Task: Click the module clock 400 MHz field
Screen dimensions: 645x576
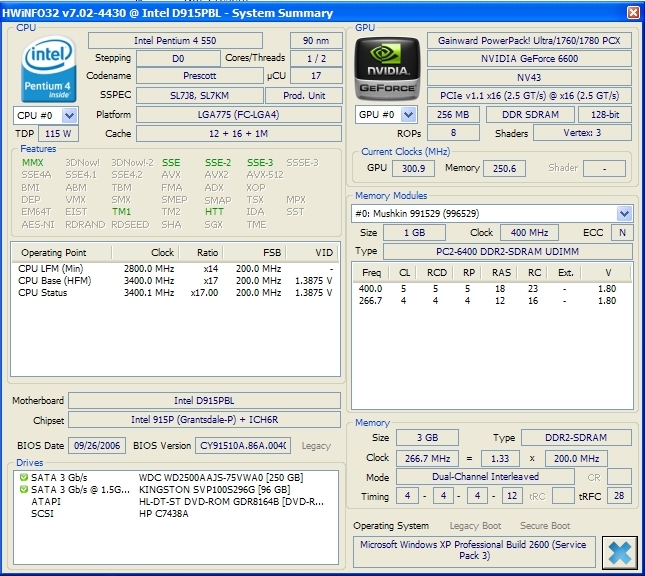Action: tap(529, 232)
